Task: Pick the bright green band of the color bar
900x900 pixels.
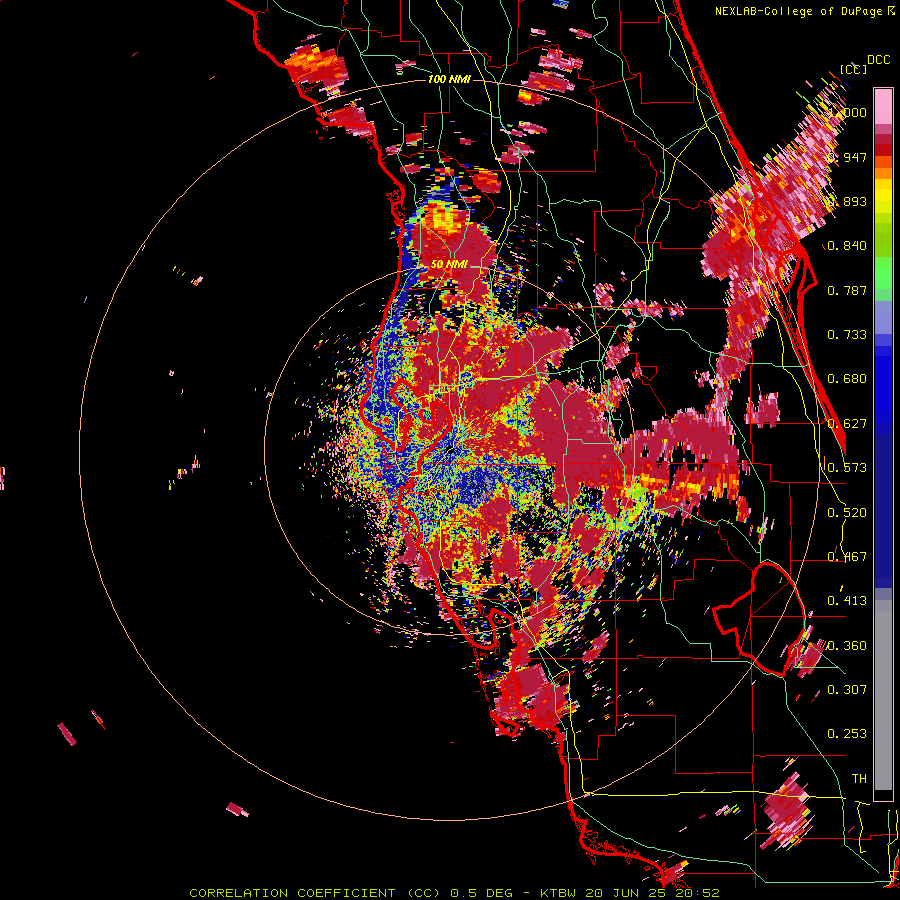Action: [883, 273]
